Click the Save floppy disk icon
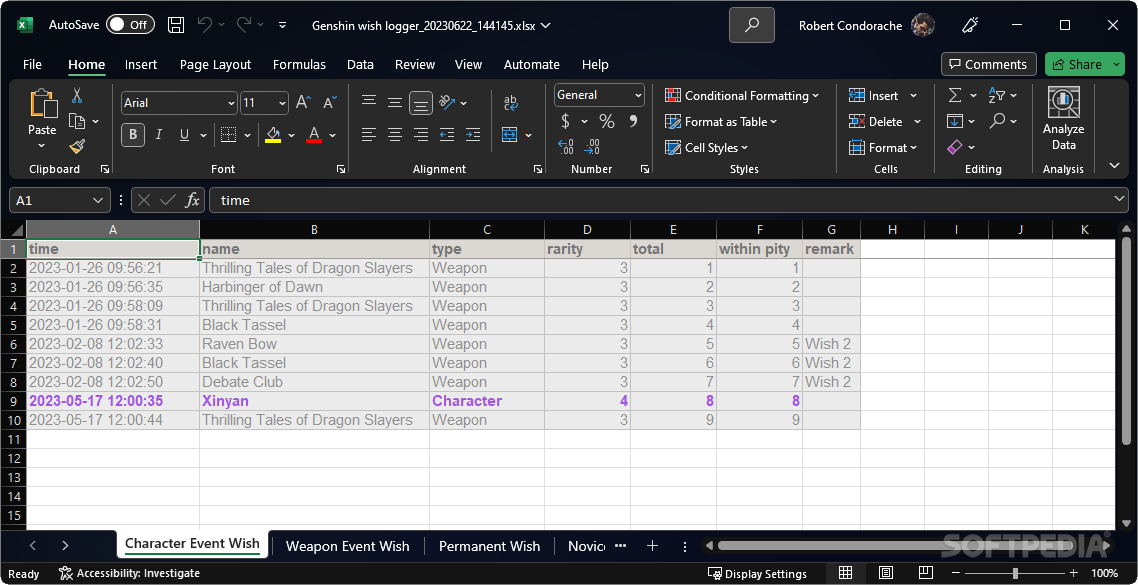Viewport: 1138px width, 585px height. click(x=176, y=25)
